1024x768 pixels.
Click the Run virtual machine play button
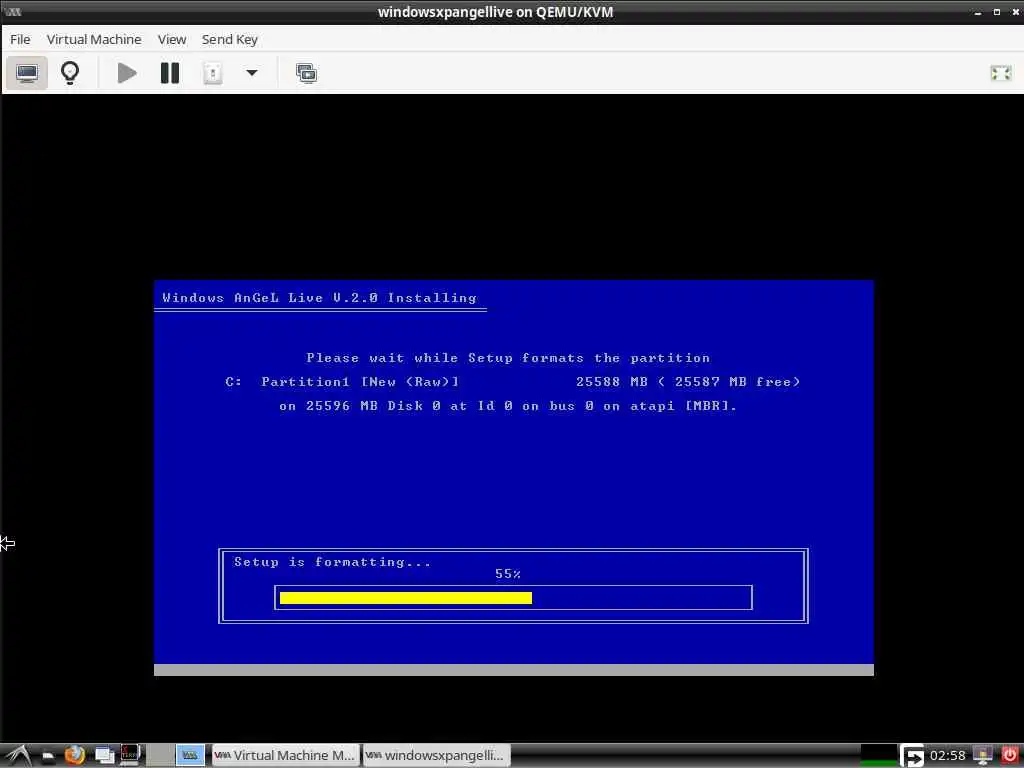pos(127,73)
